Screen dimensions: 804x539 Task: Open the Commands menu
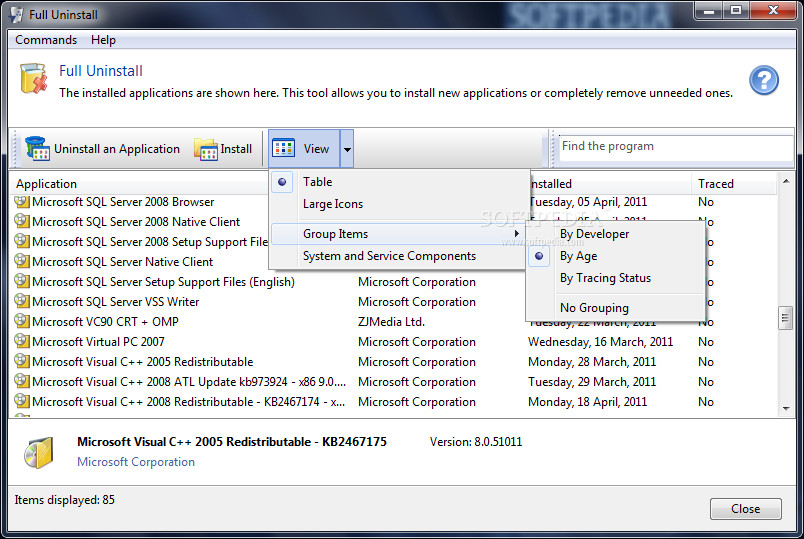click(x=46, y=40)
